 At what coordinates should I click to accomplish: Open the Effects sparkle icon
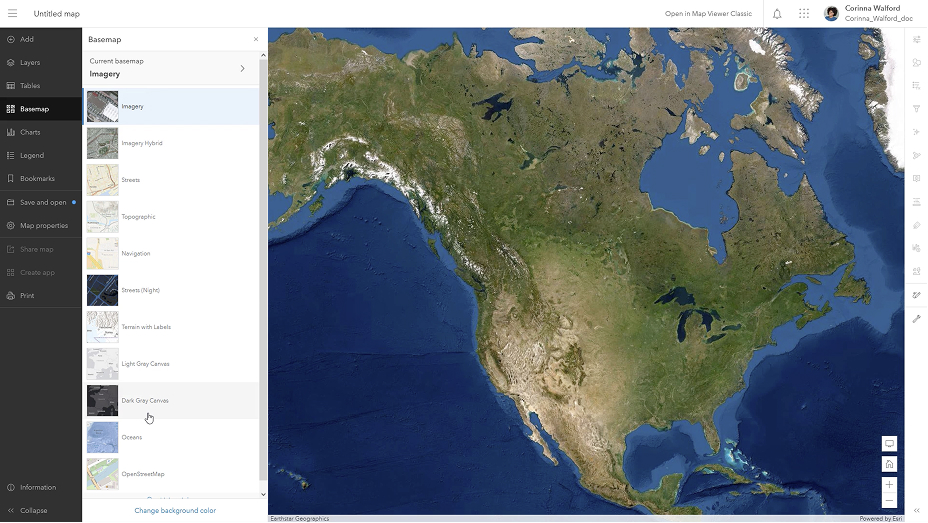916,132
